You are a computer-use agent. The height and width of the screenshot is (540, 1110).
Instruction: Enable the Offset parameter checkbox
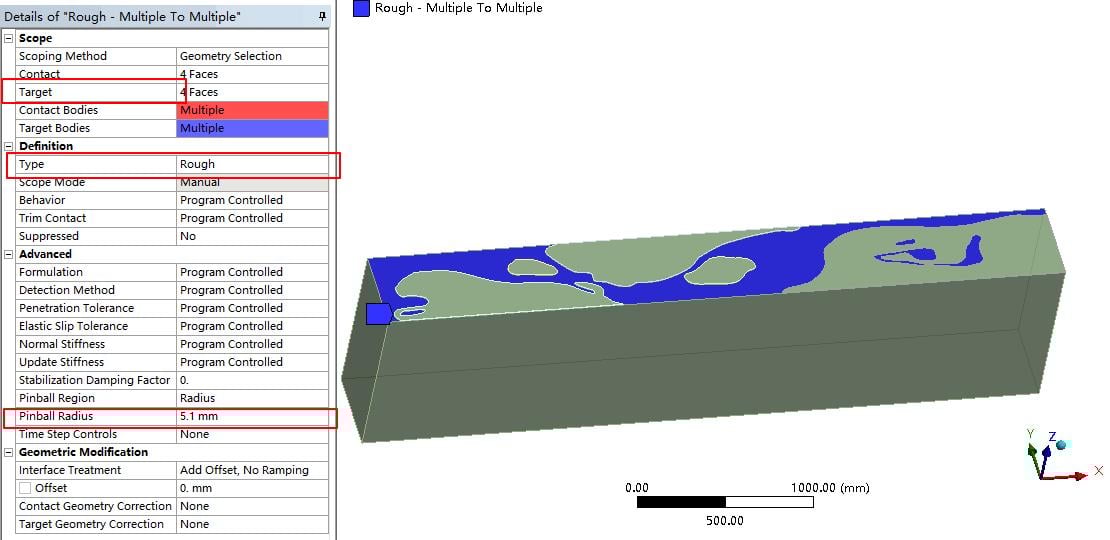point(25,488)
